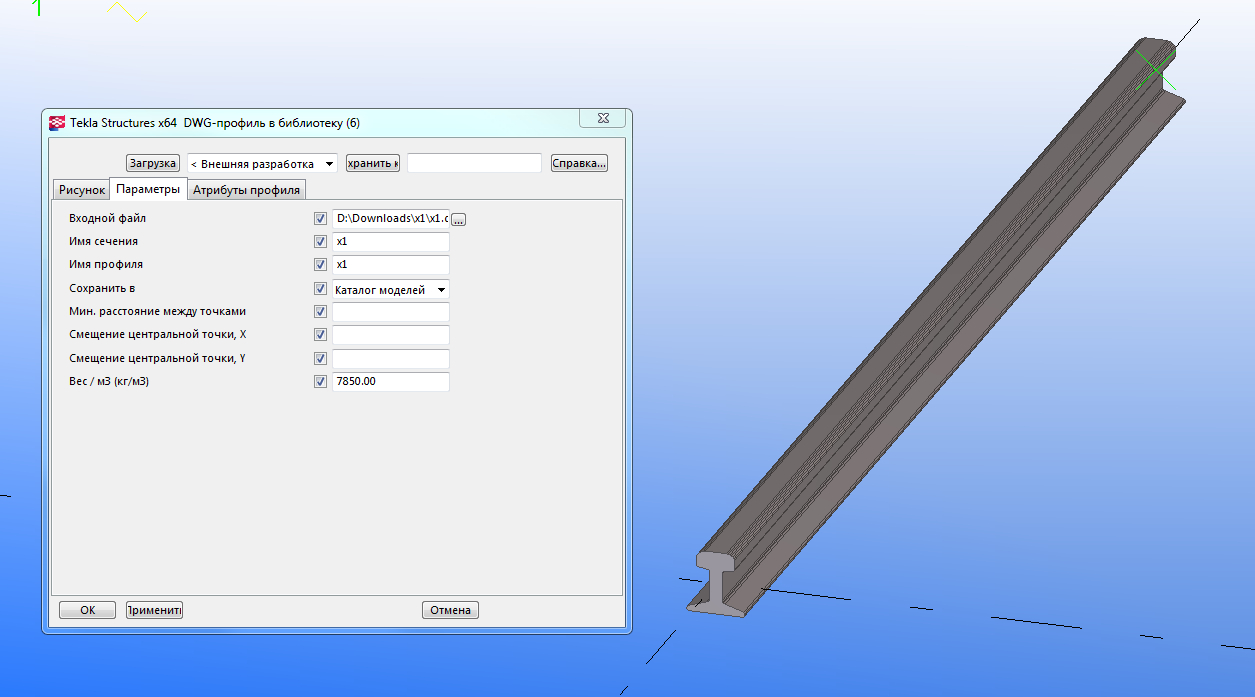
Task: Click the Сохранить как button
Action: [x=373, y=163]
